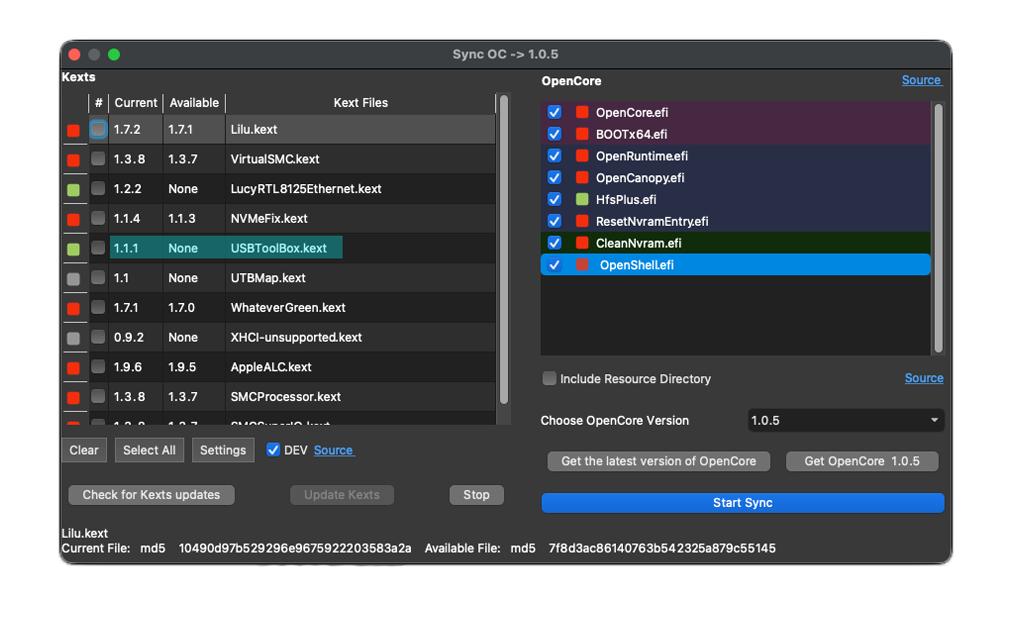Sort by the Available column header

(x=194, y=103)
